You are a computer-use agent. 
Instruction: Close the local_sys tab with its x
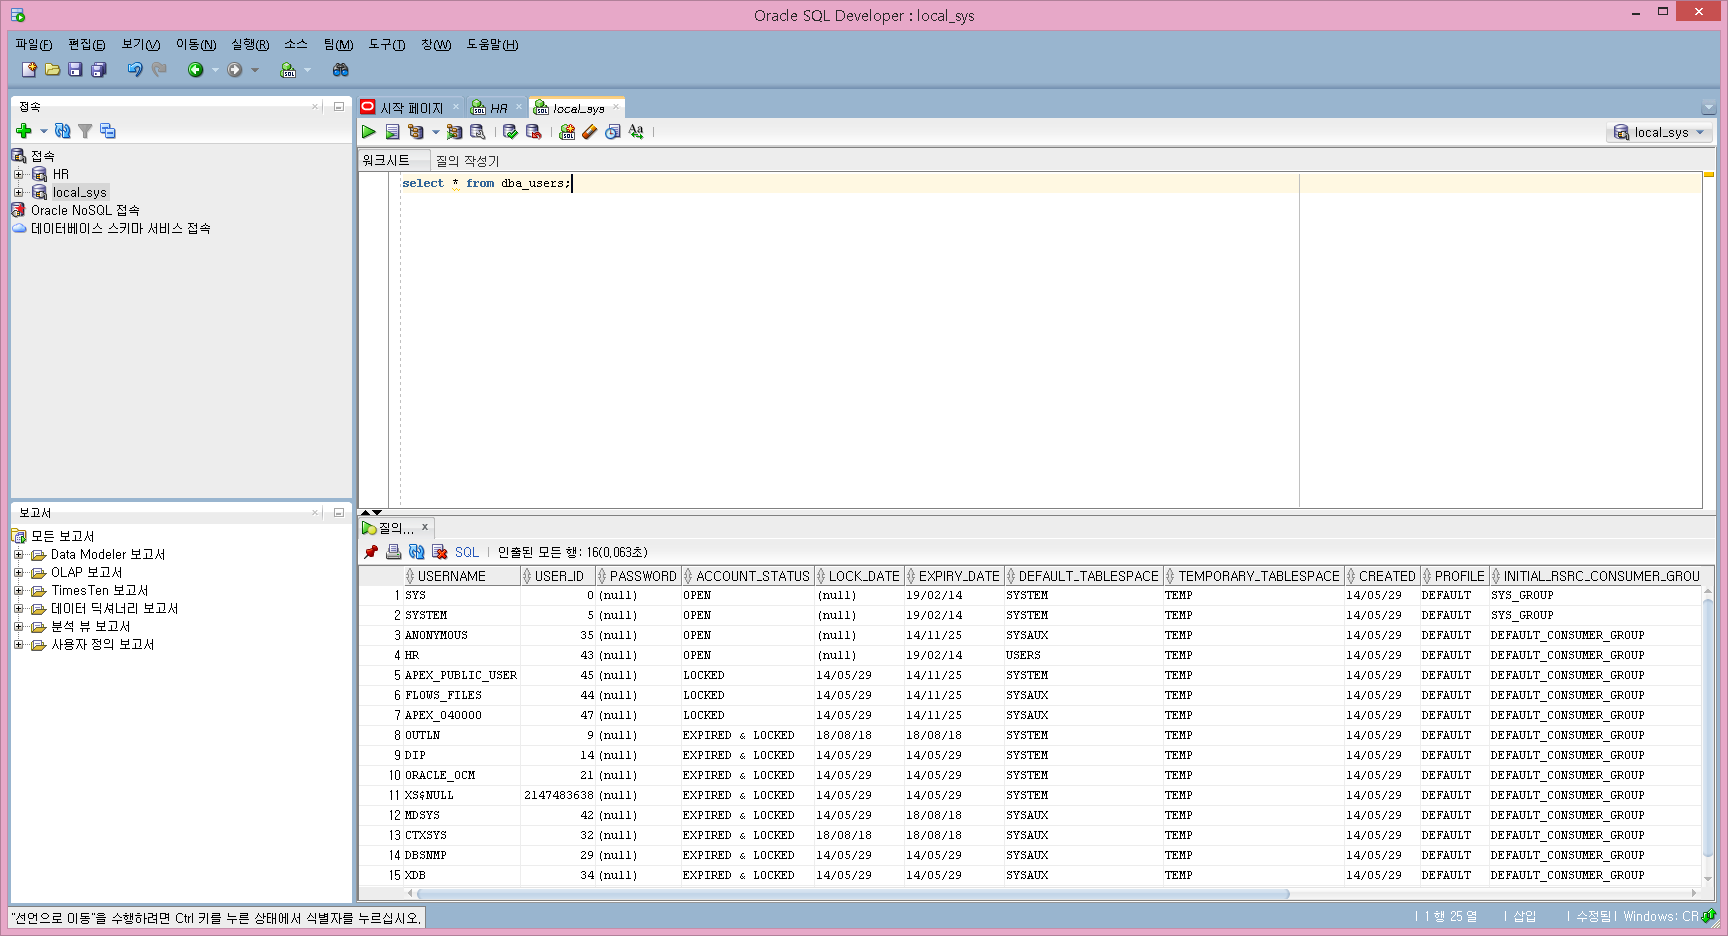click(x=616, y=108)
